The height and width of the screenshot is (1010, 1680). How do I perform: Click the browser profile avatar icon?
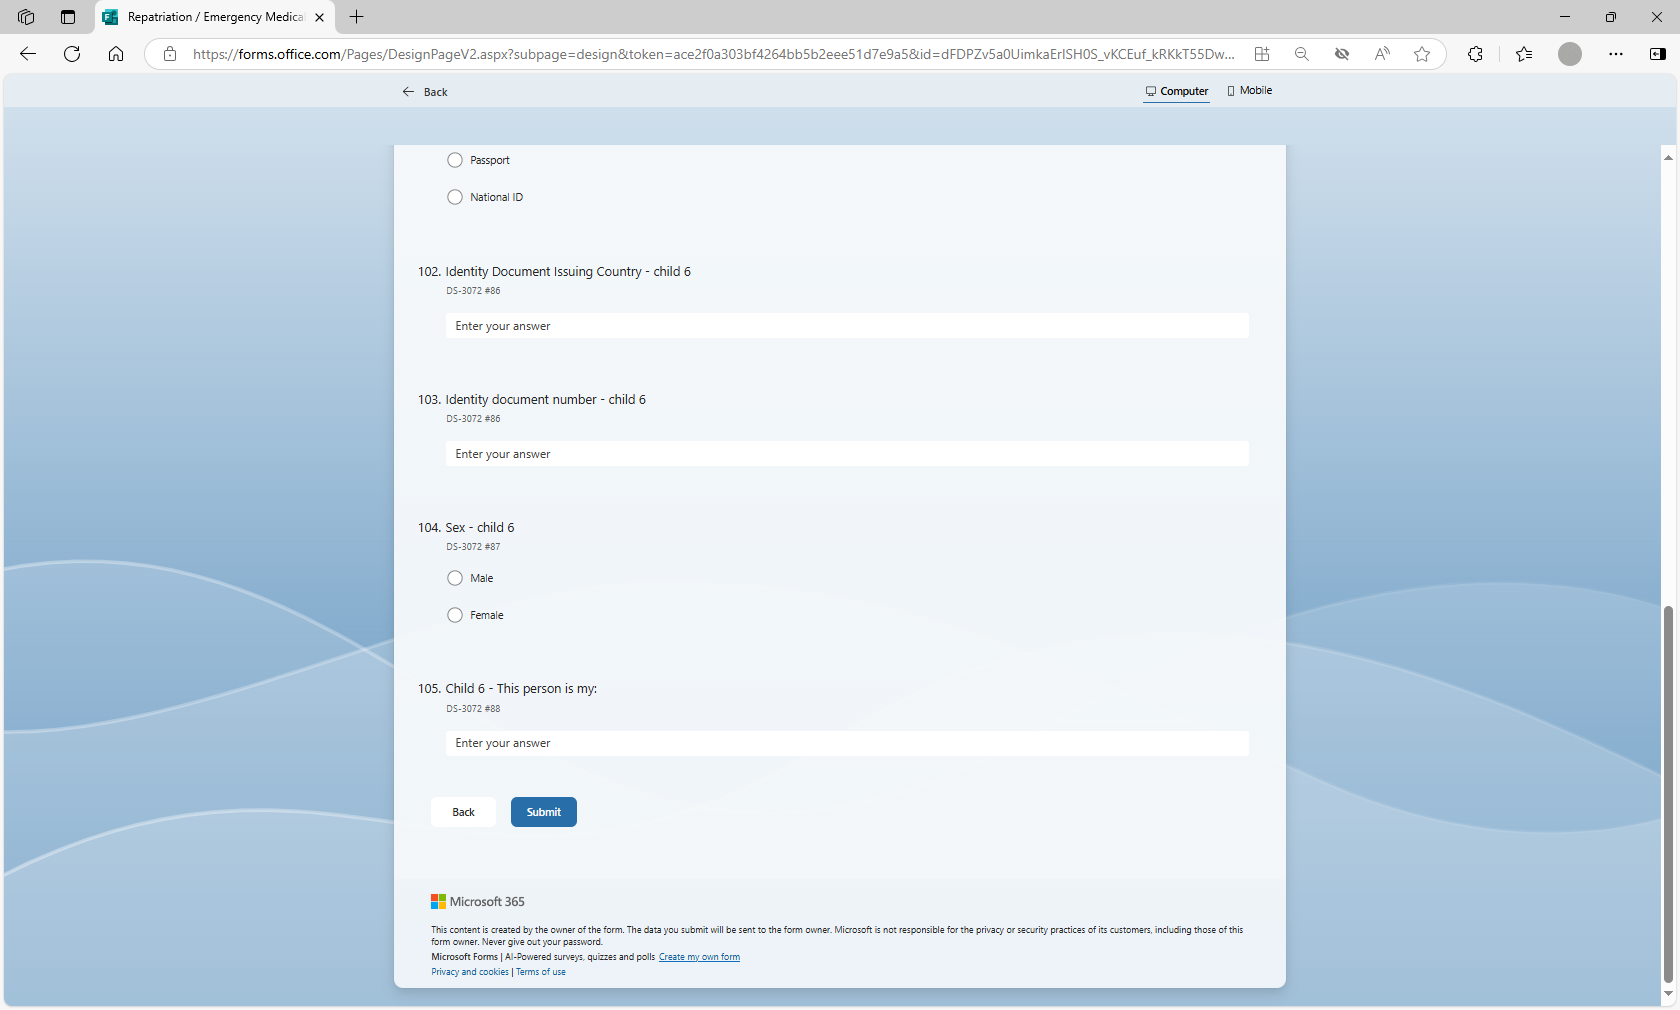[1569, 54]
